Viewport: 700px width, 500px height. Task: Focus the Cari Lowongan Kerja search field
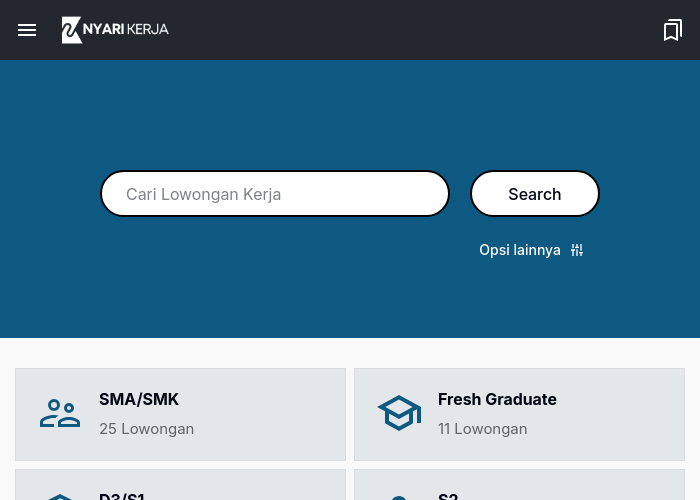point(275,194)
